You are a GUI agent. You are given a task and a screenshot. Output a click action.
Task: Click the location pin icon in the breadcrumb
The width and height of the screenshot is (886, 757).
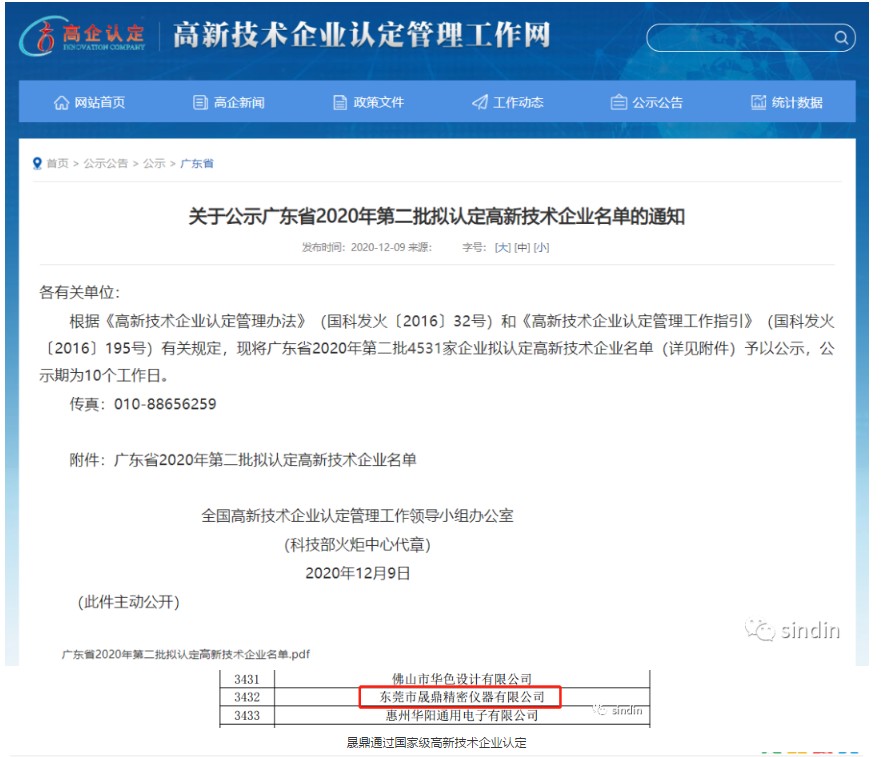[x=37, y=164]
